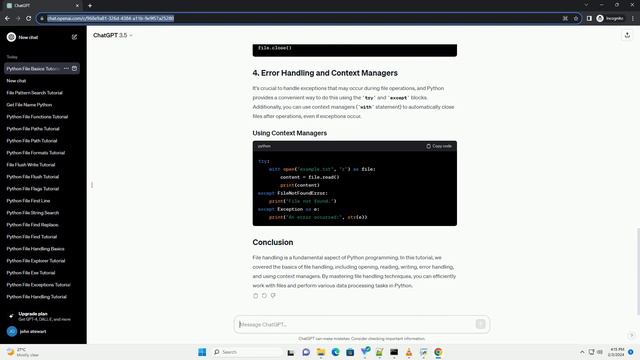Close the ChatGPT browser tab
Viewport: 640px width, 360px height.
point(77,6)
